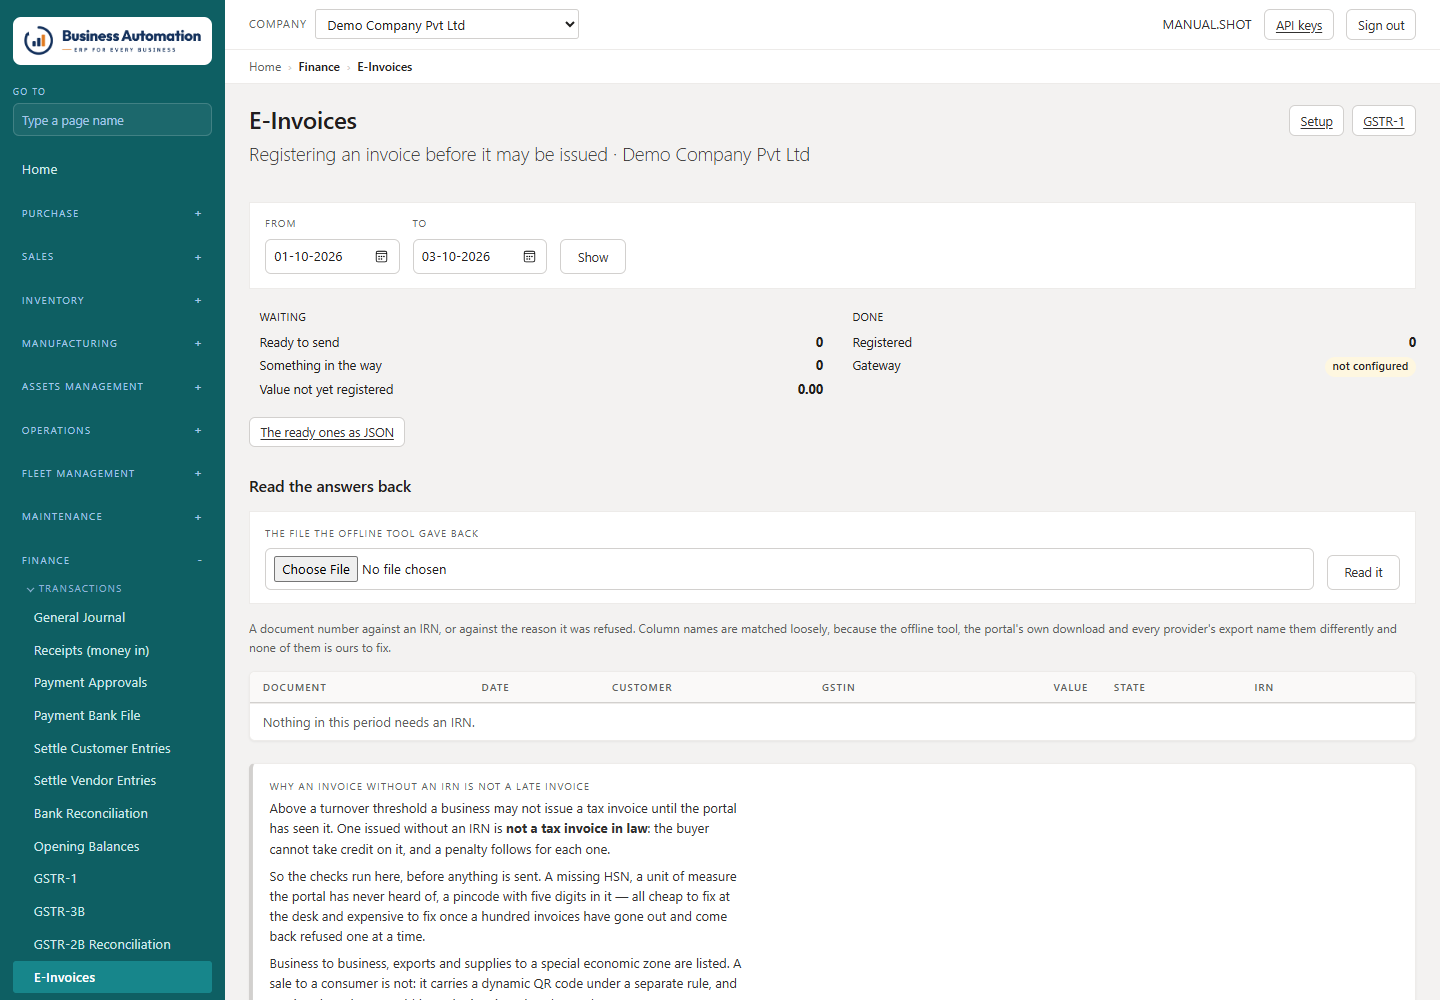Expand the Maintenance sidebar section

(112, 517)
